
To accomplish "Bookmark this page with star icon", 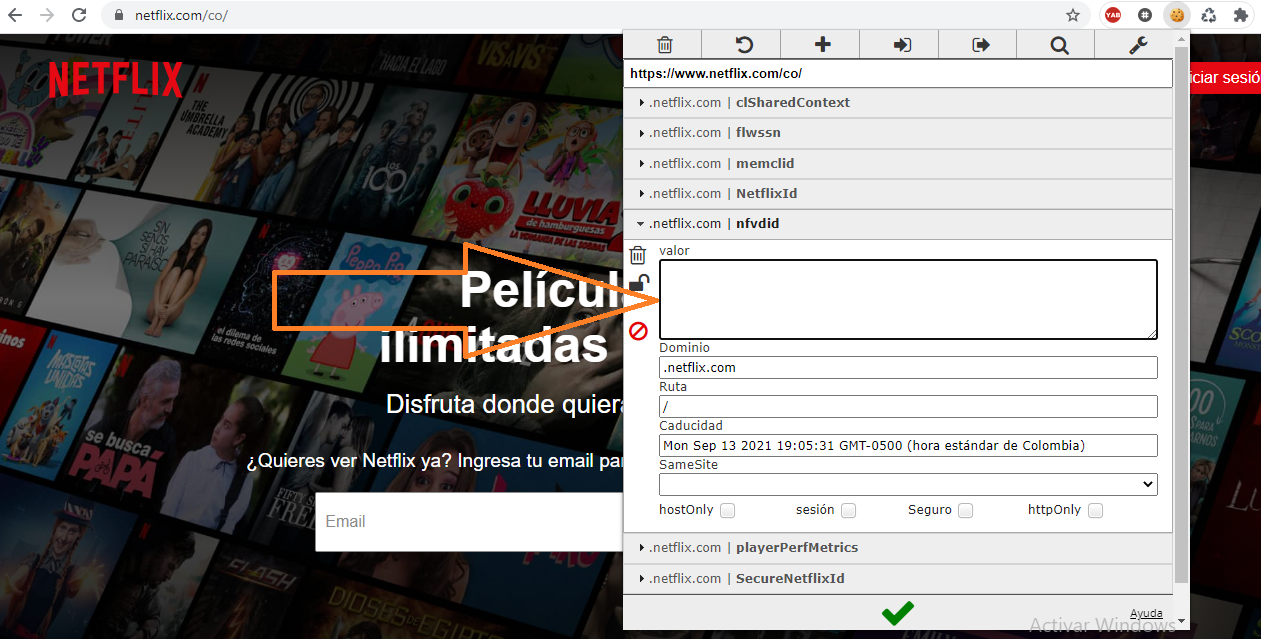I will pos(1073,15).
